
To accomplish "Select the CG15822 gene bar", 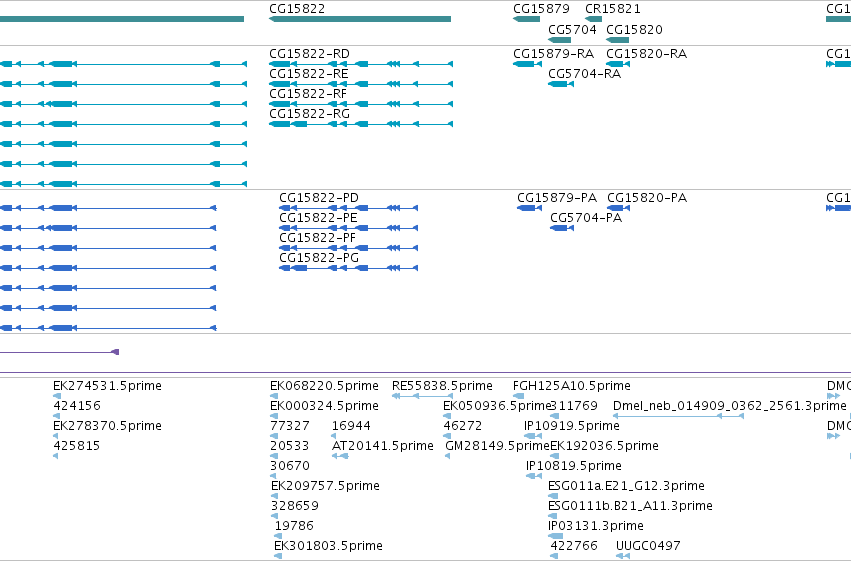I will click(x=360, y=19).
